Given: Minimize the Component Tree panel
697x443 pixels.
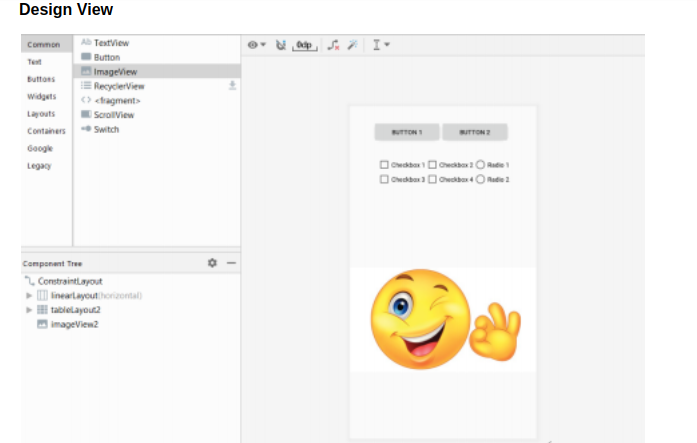Looking at the screenshot, I should pyautogui.click(x=231, y=263).
